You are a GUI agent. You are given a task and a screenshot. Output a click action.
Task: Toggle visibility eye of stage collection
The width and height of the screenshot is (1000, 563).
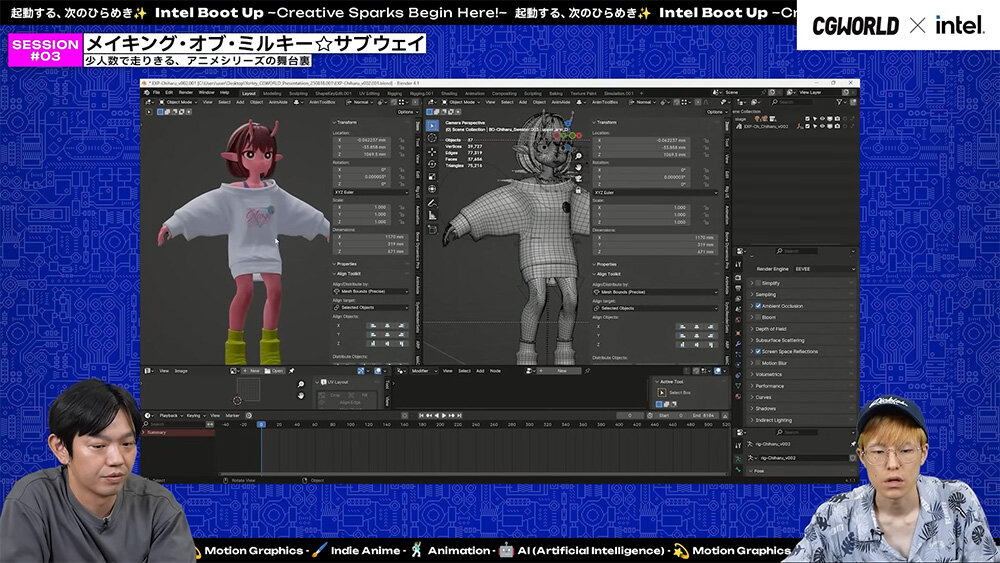click(x=821, y=119)
